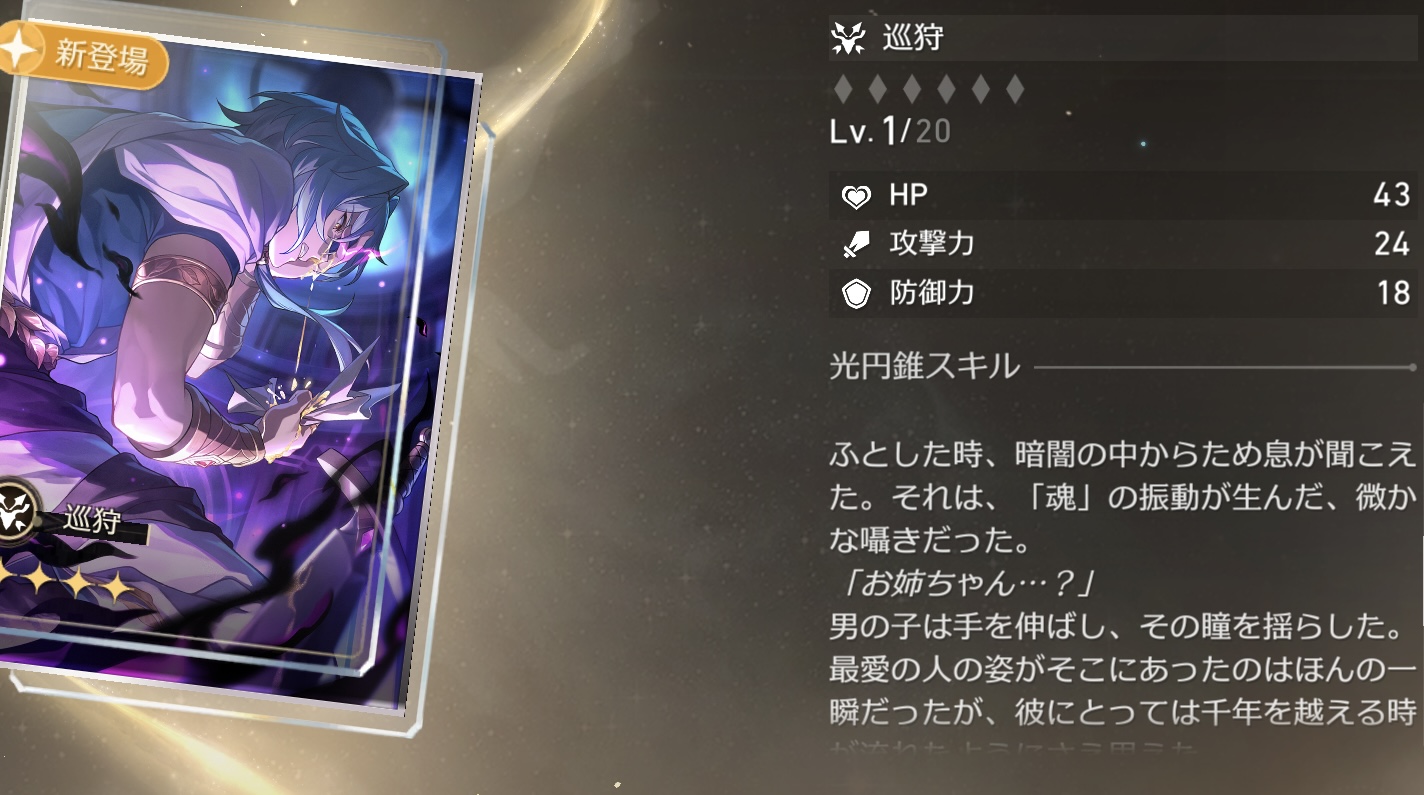Viewport: 1424px width, 795px height.
Task: Click the 防御力 shield icon
Action: point(856,294)
